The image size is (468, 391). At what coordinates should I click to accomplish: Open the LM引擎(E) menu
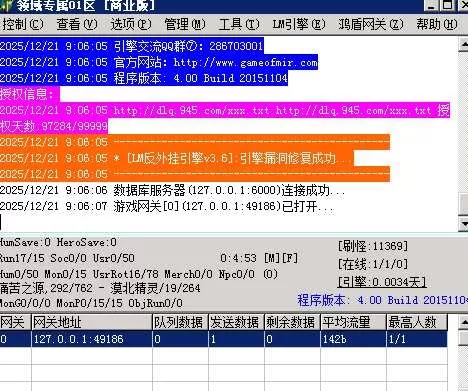(299, 24)
